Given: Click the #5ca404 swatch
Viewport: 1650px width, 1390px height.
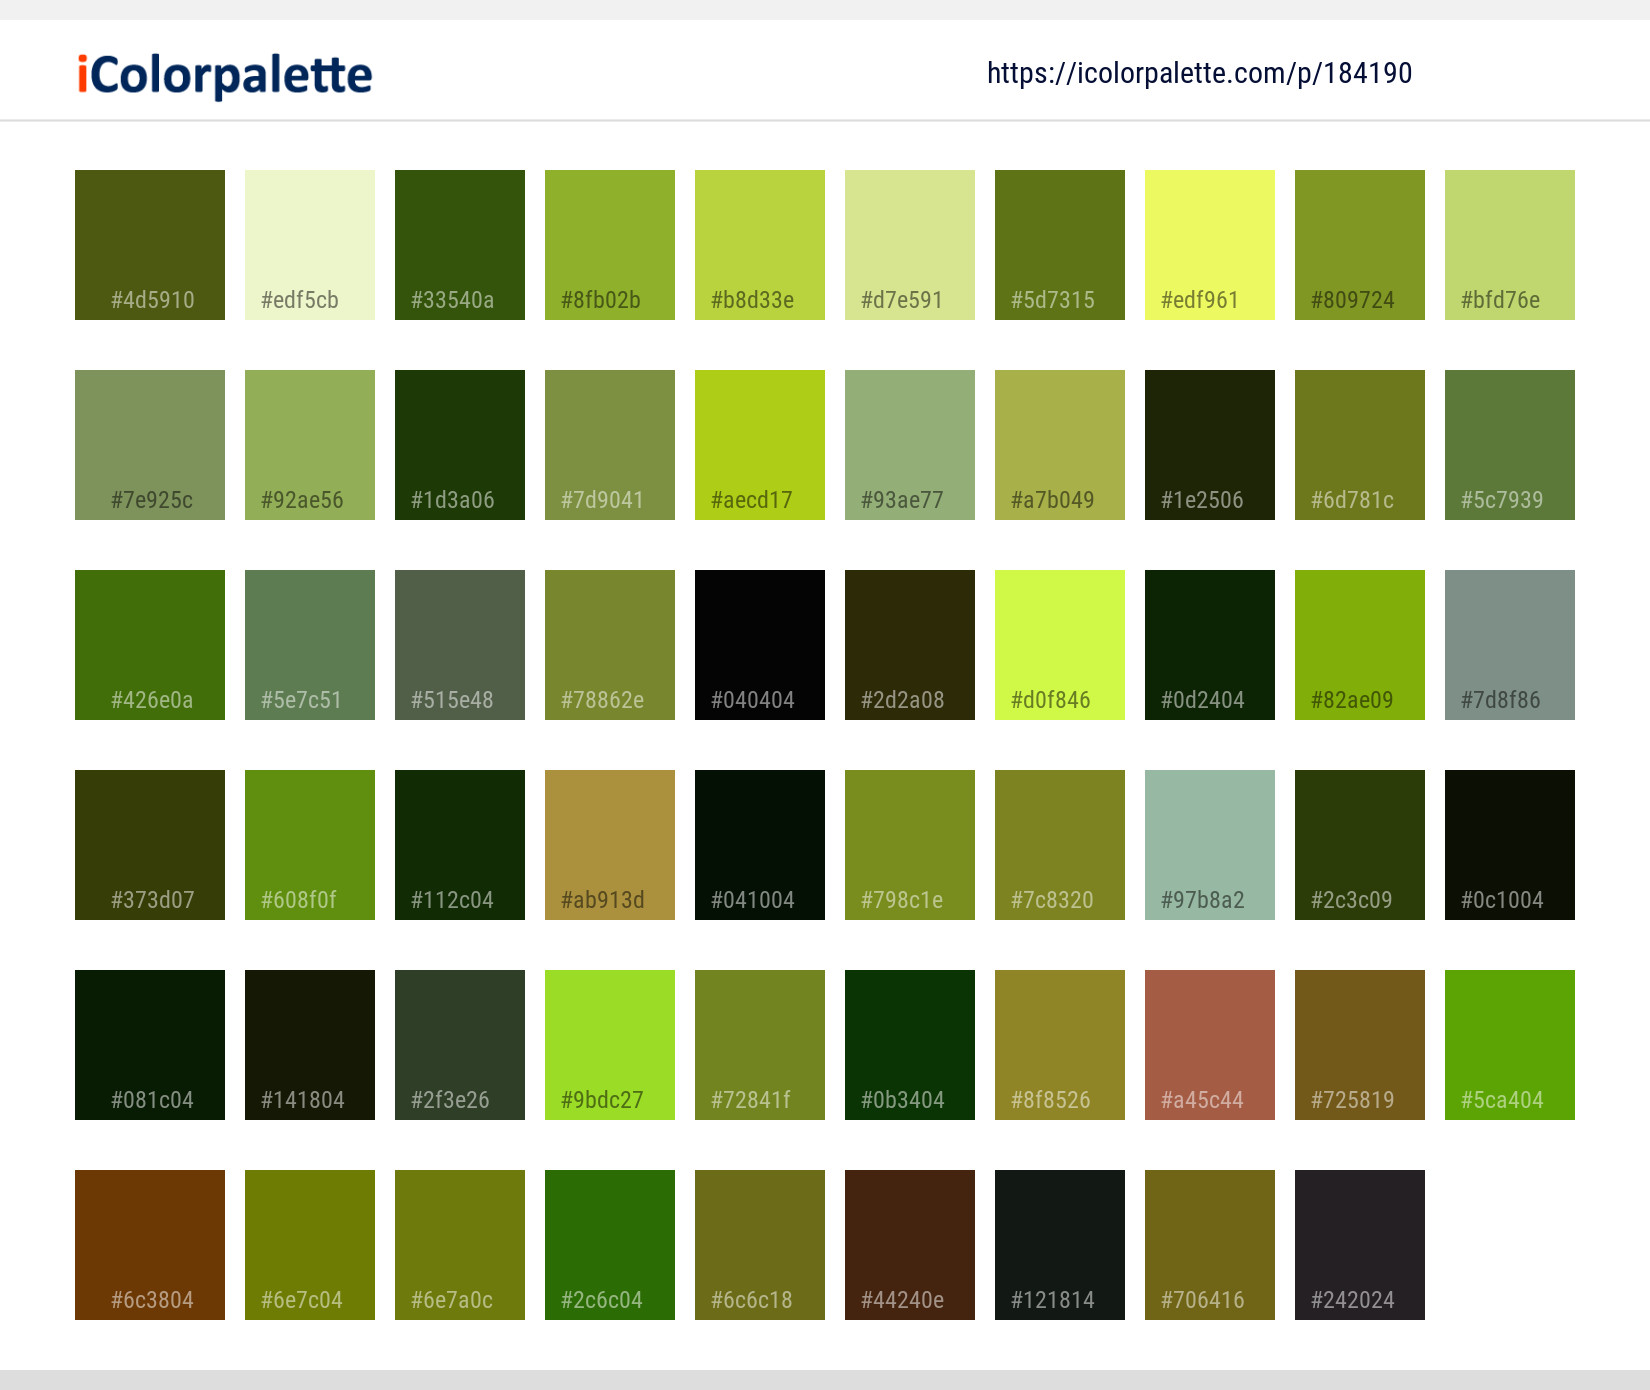Looking at the screenshot, I should [1510, 1045].
